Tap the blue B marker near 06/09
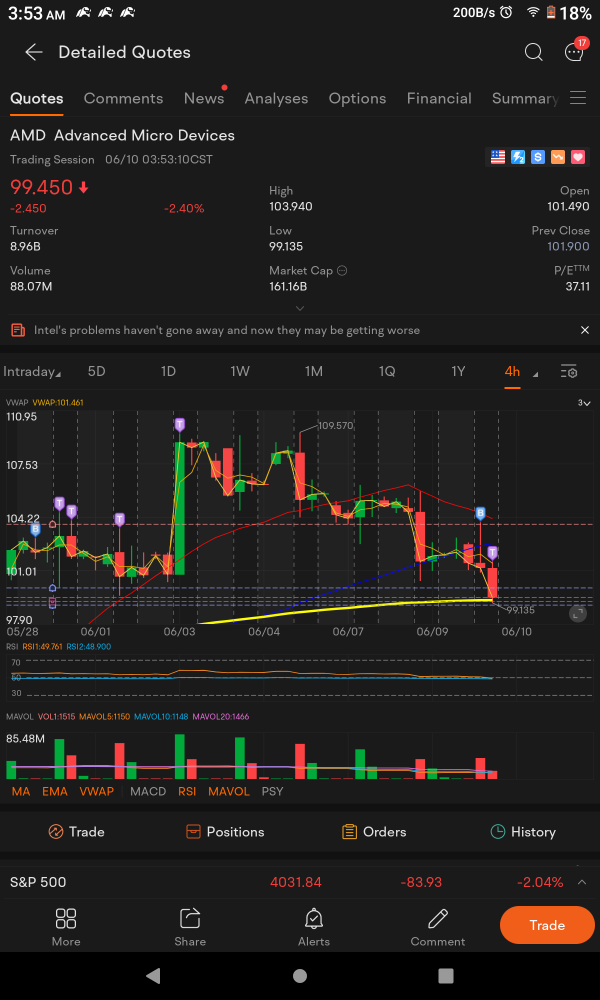The image size is (600, 1000). point(481,513)
